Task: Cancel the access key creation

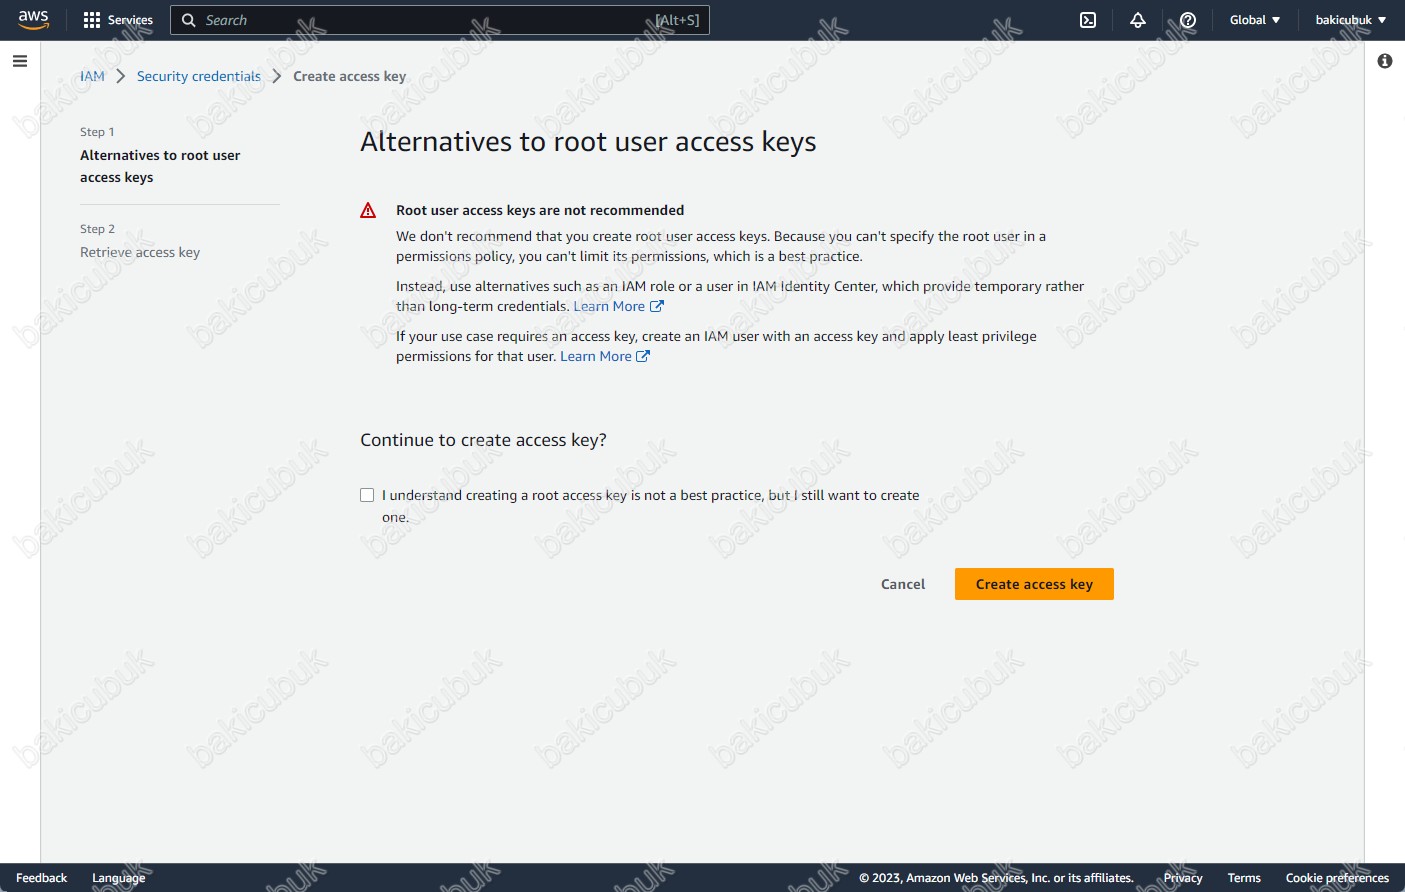Action: [x=903, y=584]
